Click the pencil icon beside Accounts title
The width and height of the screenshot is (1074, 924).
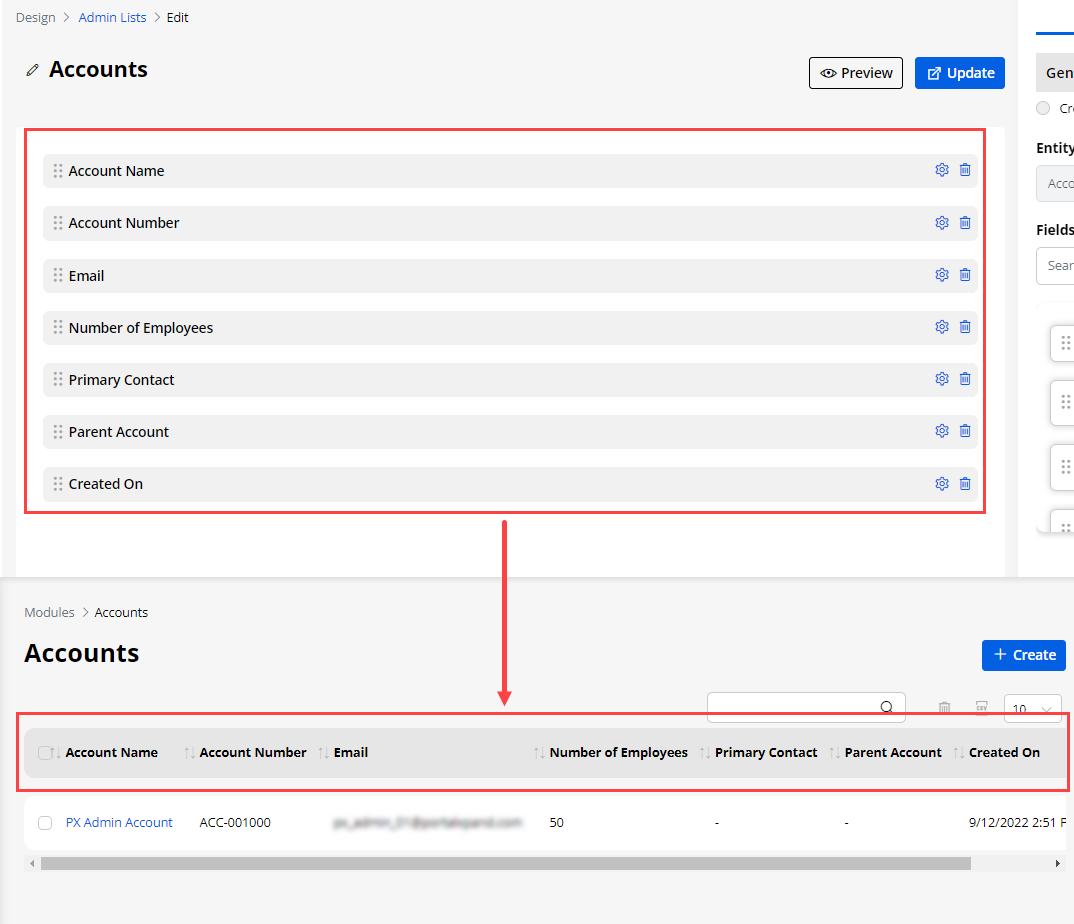click(33, 70)
